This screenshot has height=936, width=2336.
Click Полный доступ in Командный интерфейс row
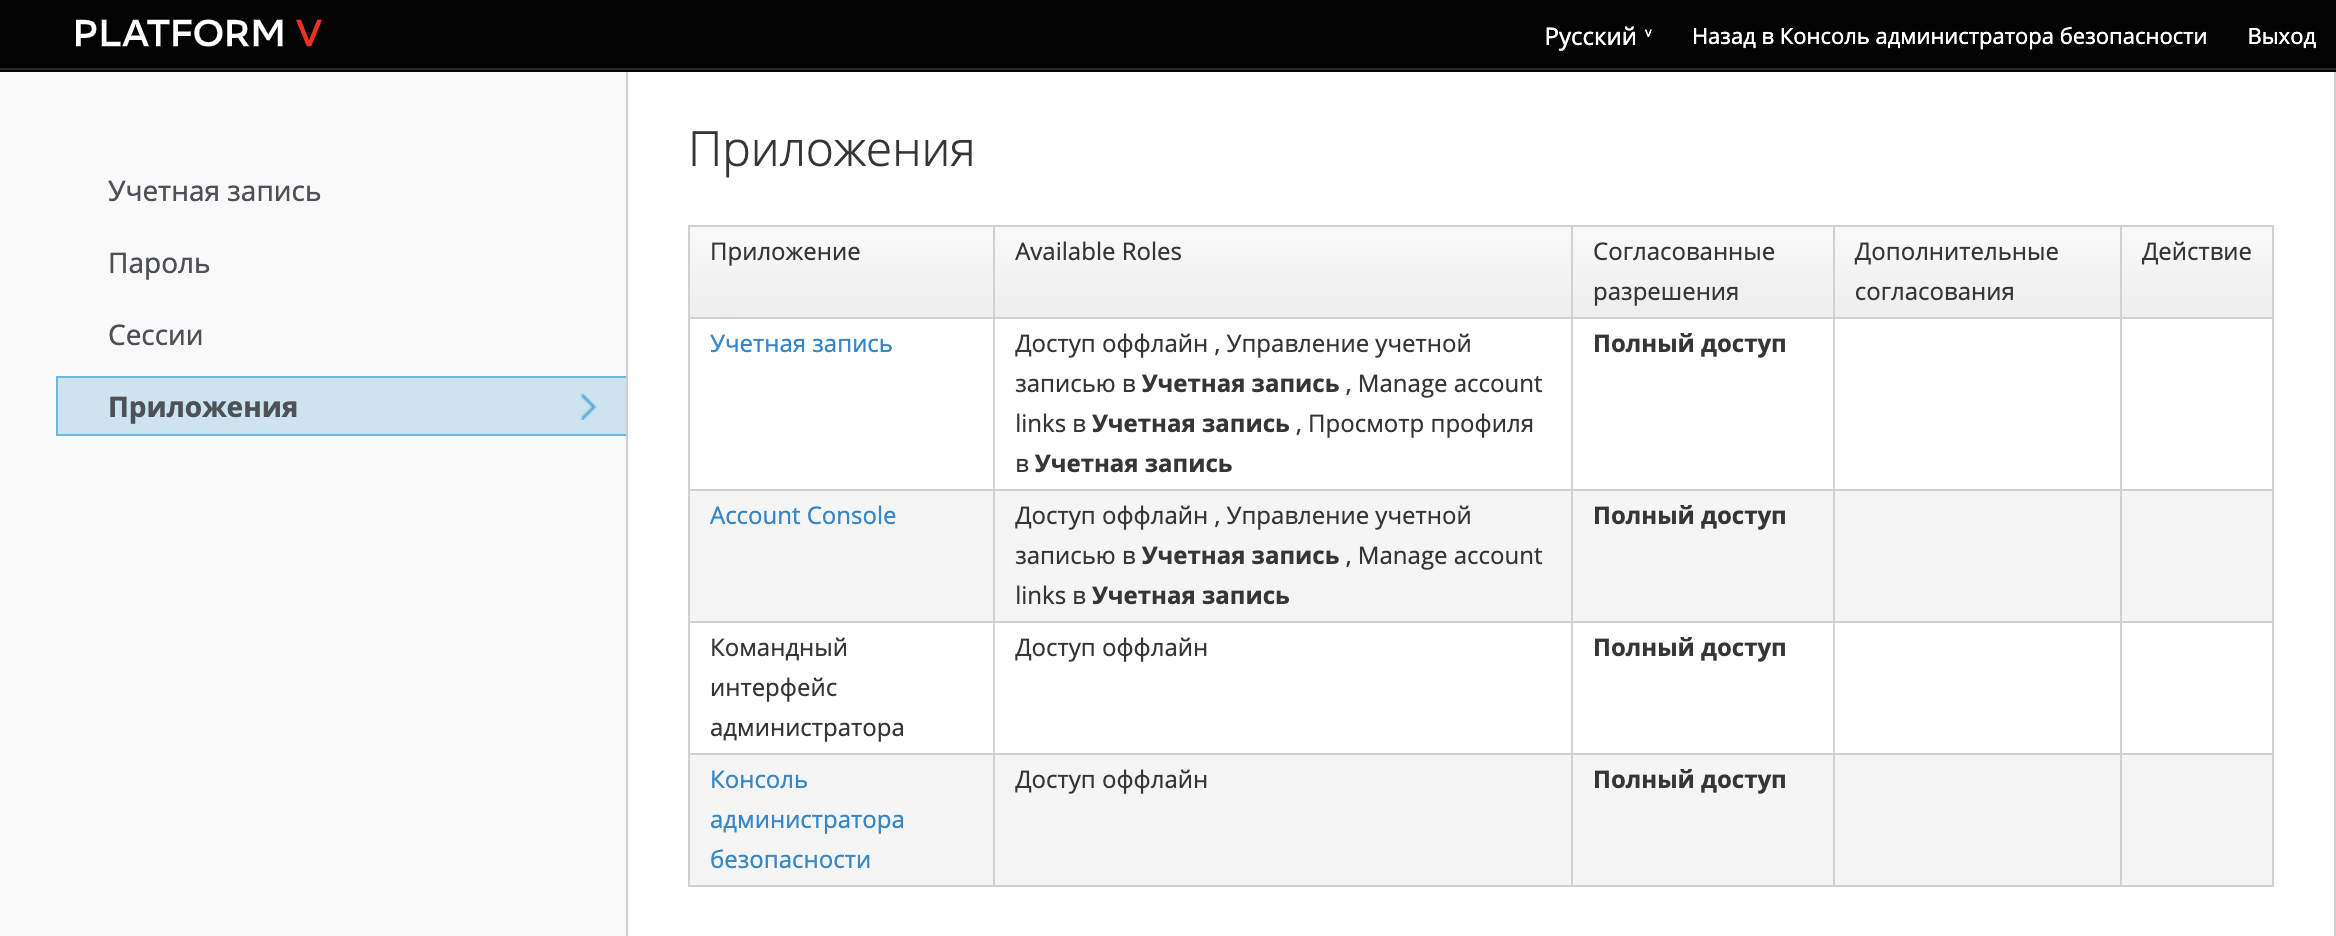pyautogui.click(x=1689, y=647)
